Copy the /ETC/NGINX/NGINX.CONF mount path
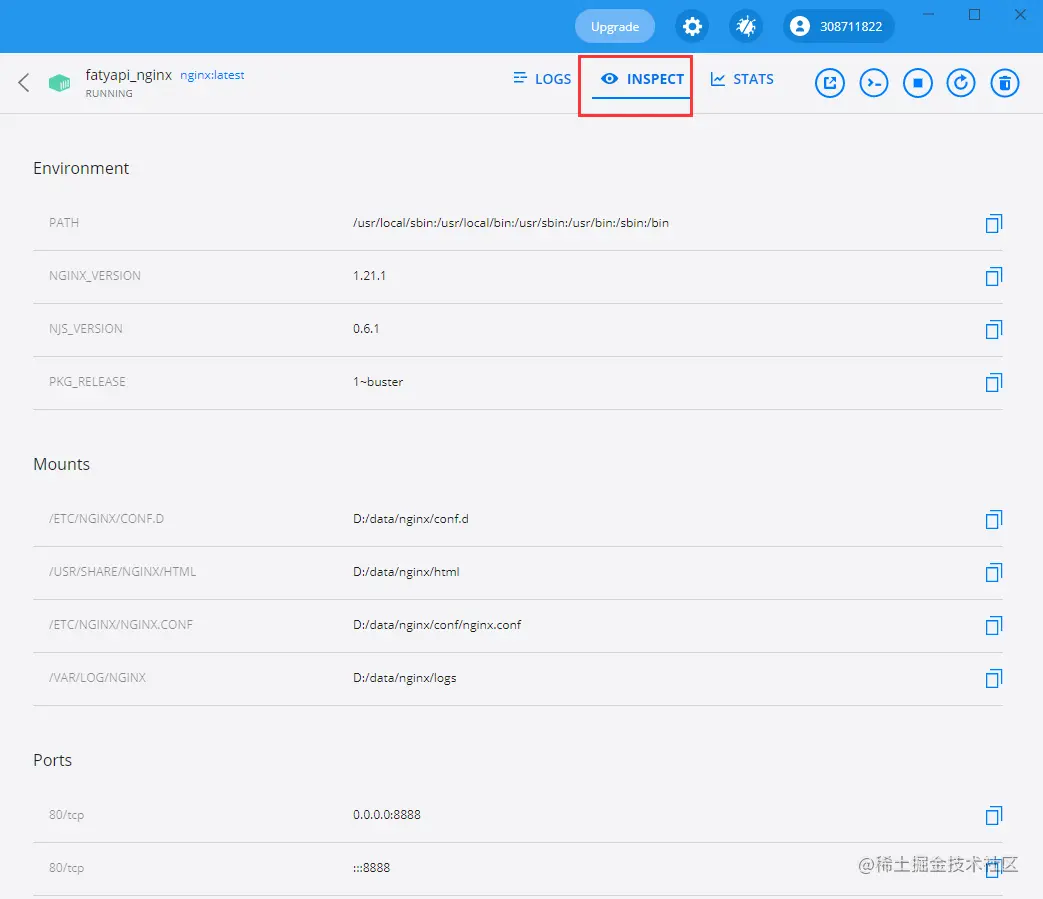The image size is (1043, 899). (994, 625)
